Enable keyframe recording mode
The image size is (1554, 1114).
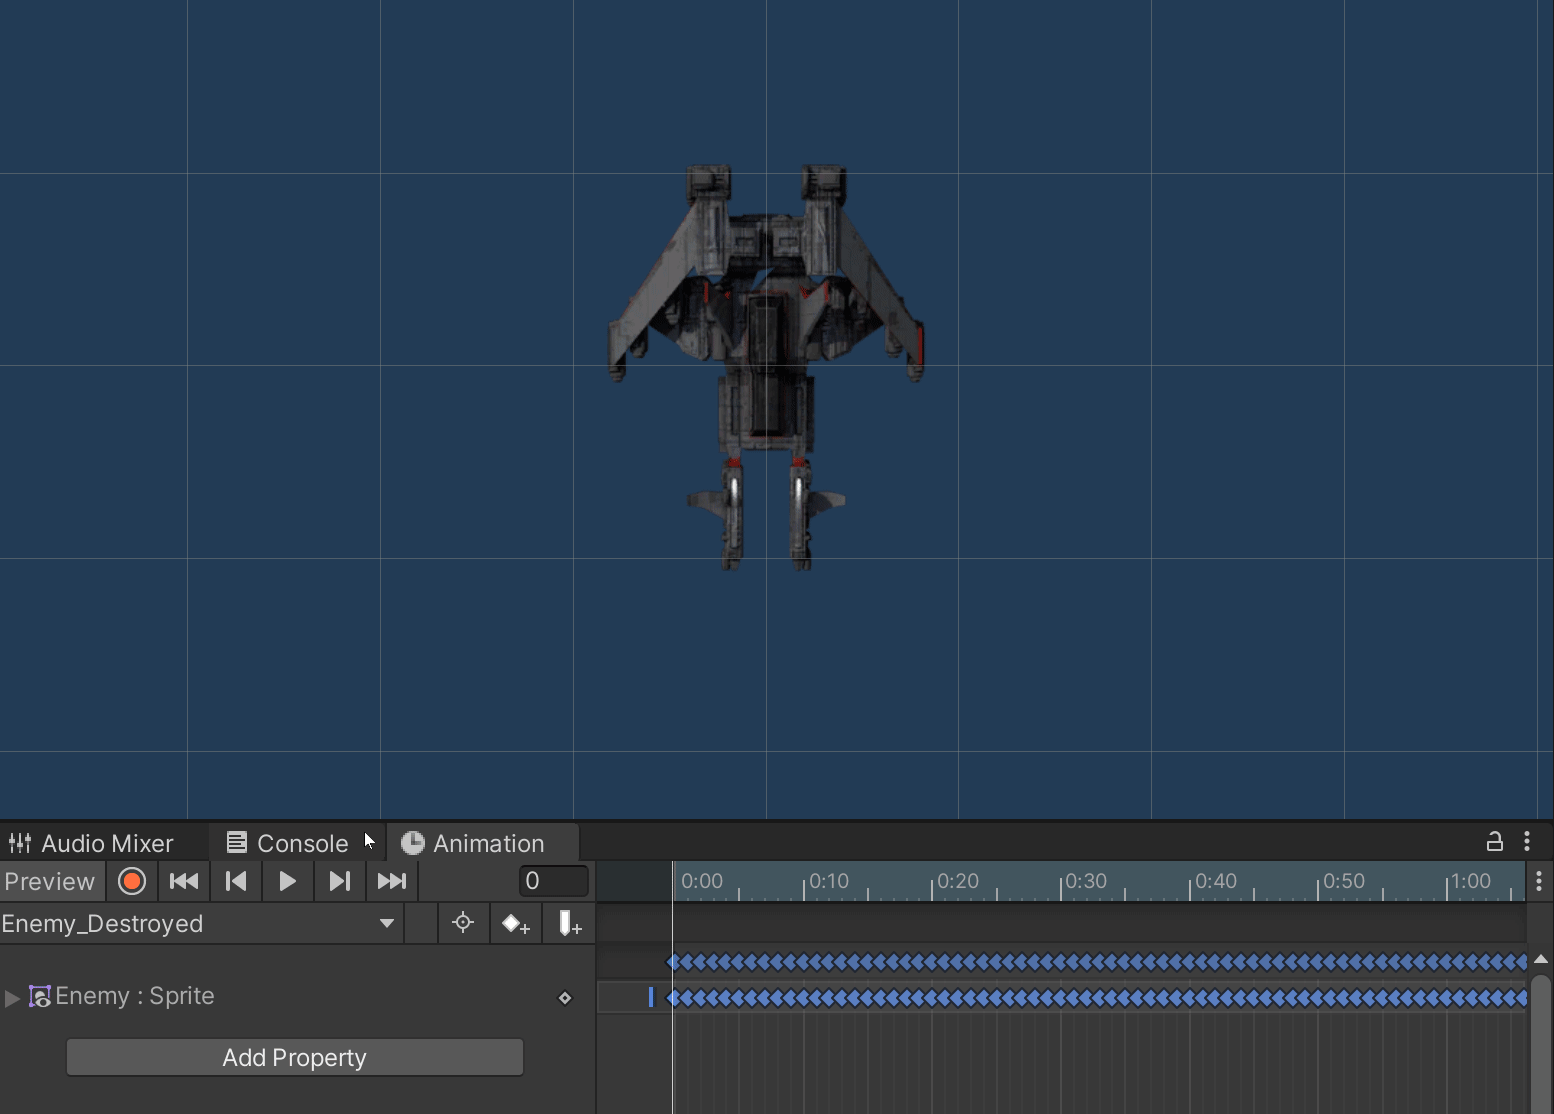click(x=132, y=881)
